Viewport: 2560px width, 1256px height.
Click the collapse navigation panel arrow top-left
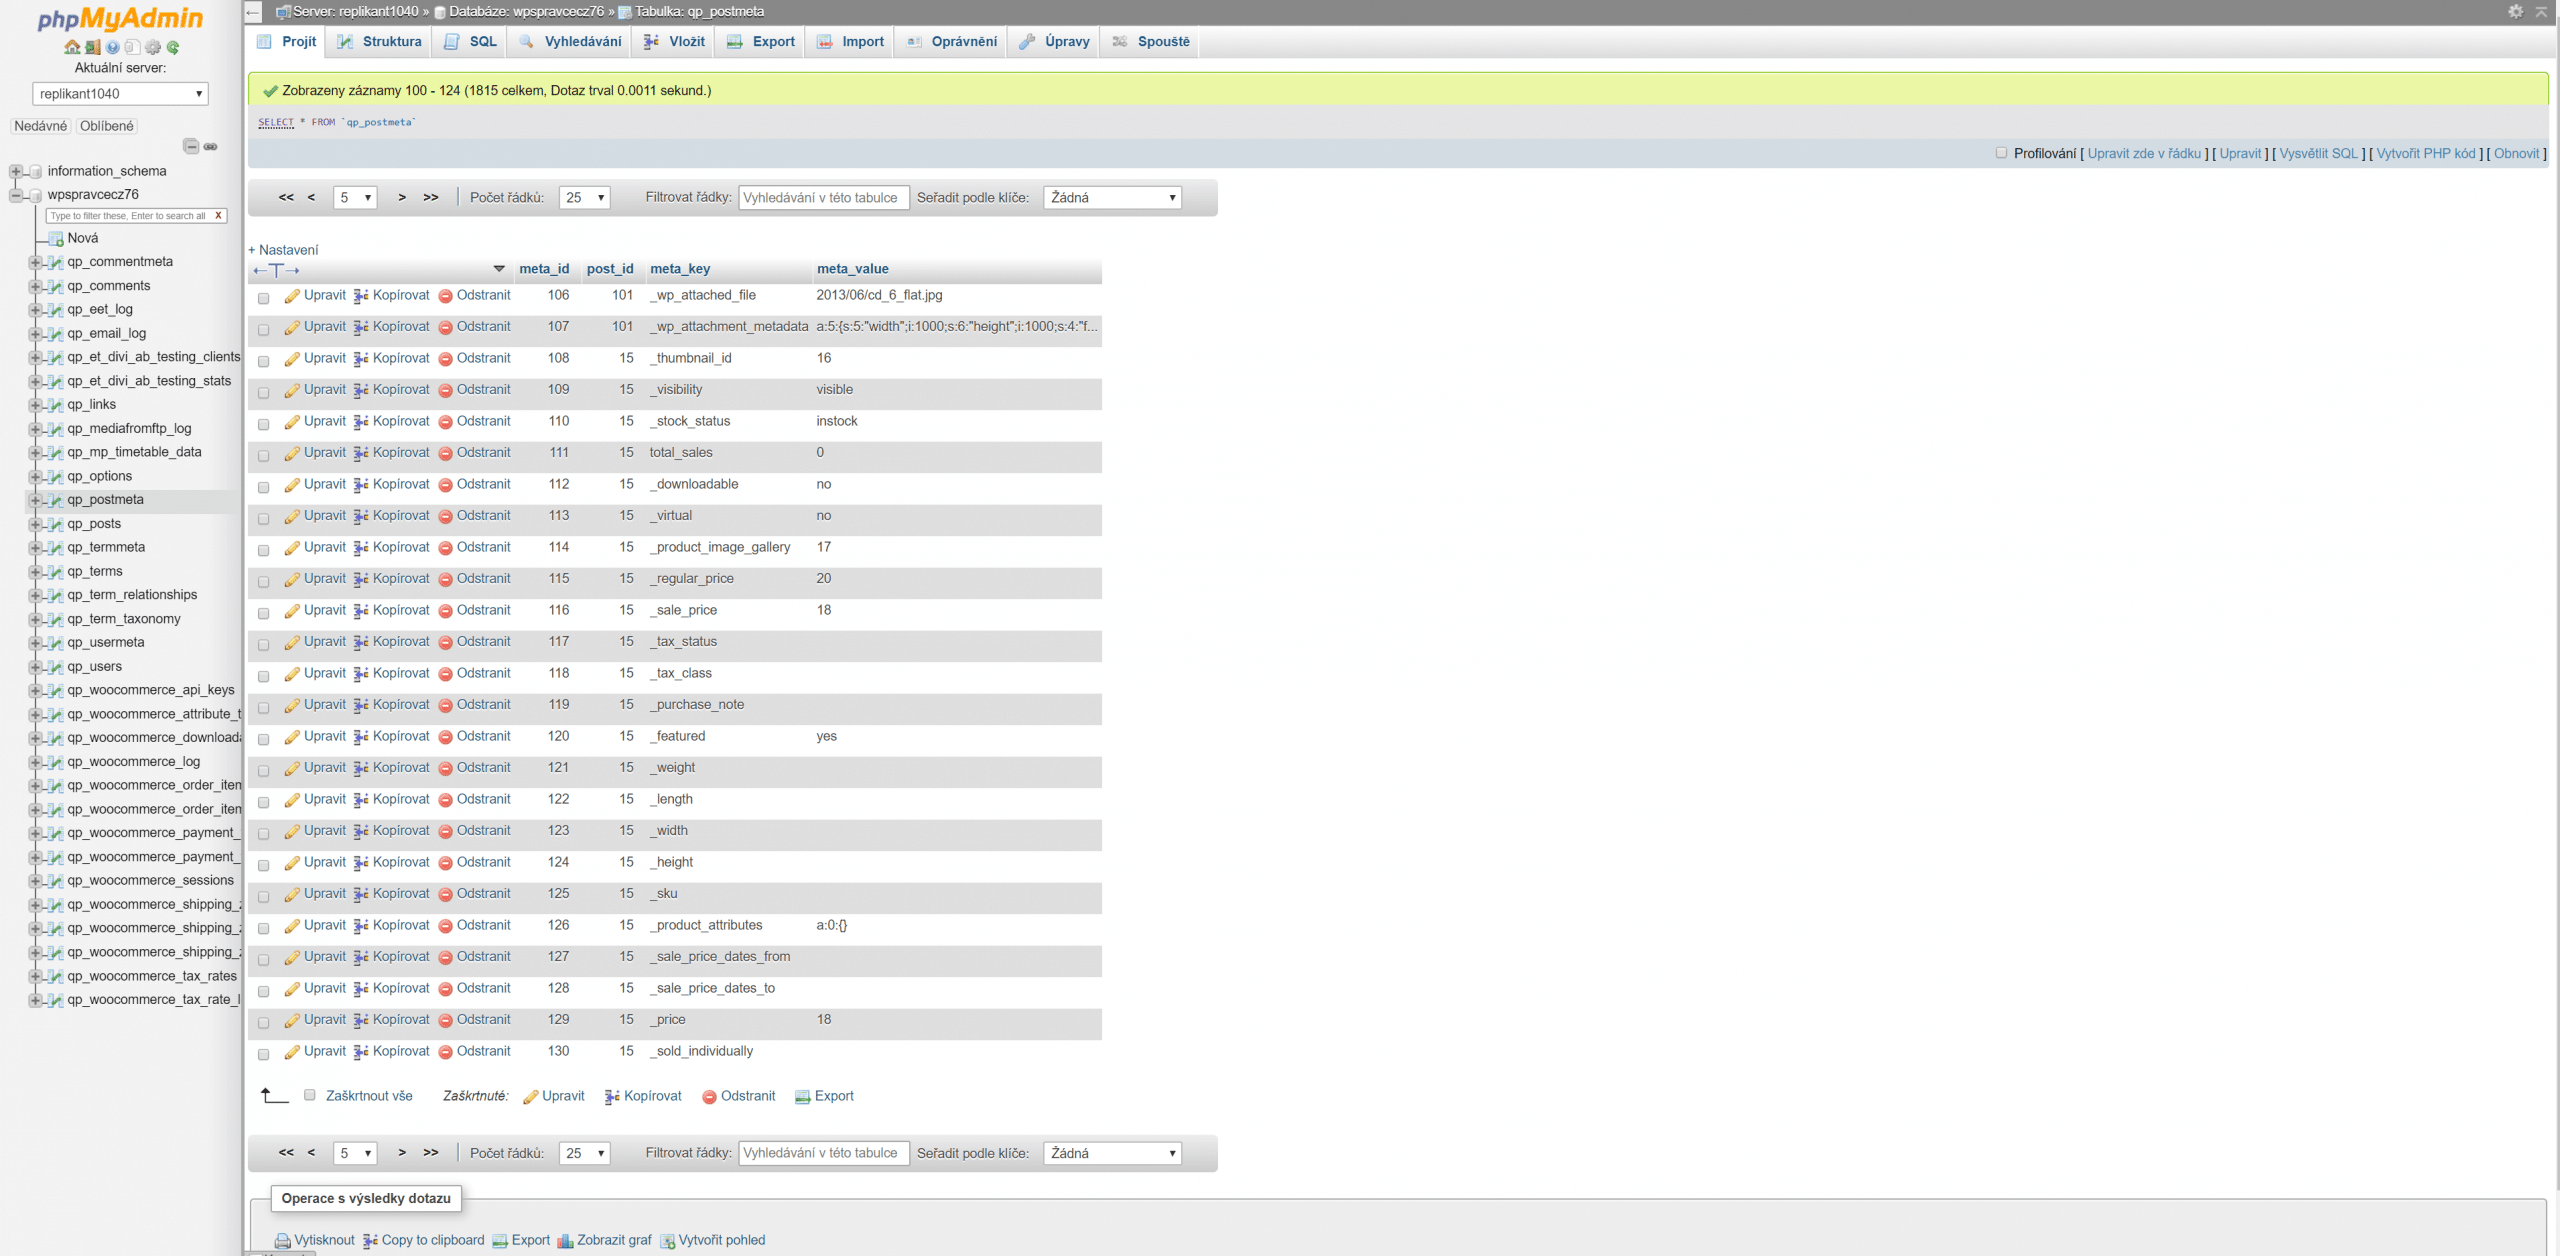click(253, 12)
